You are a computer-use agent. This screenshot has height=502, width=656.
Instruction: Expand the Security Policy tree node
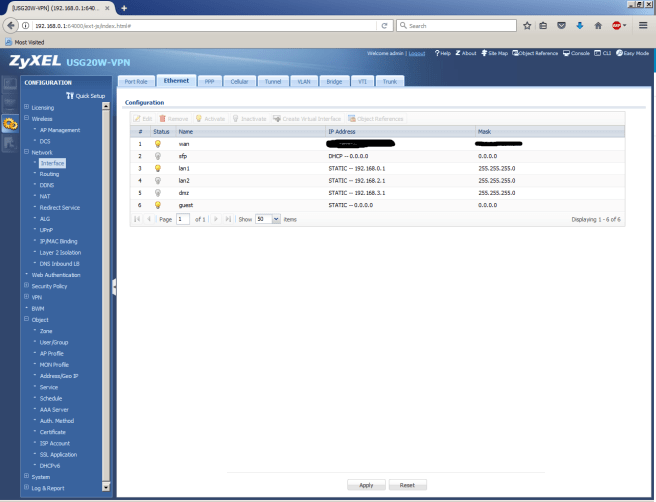point(27,285)
